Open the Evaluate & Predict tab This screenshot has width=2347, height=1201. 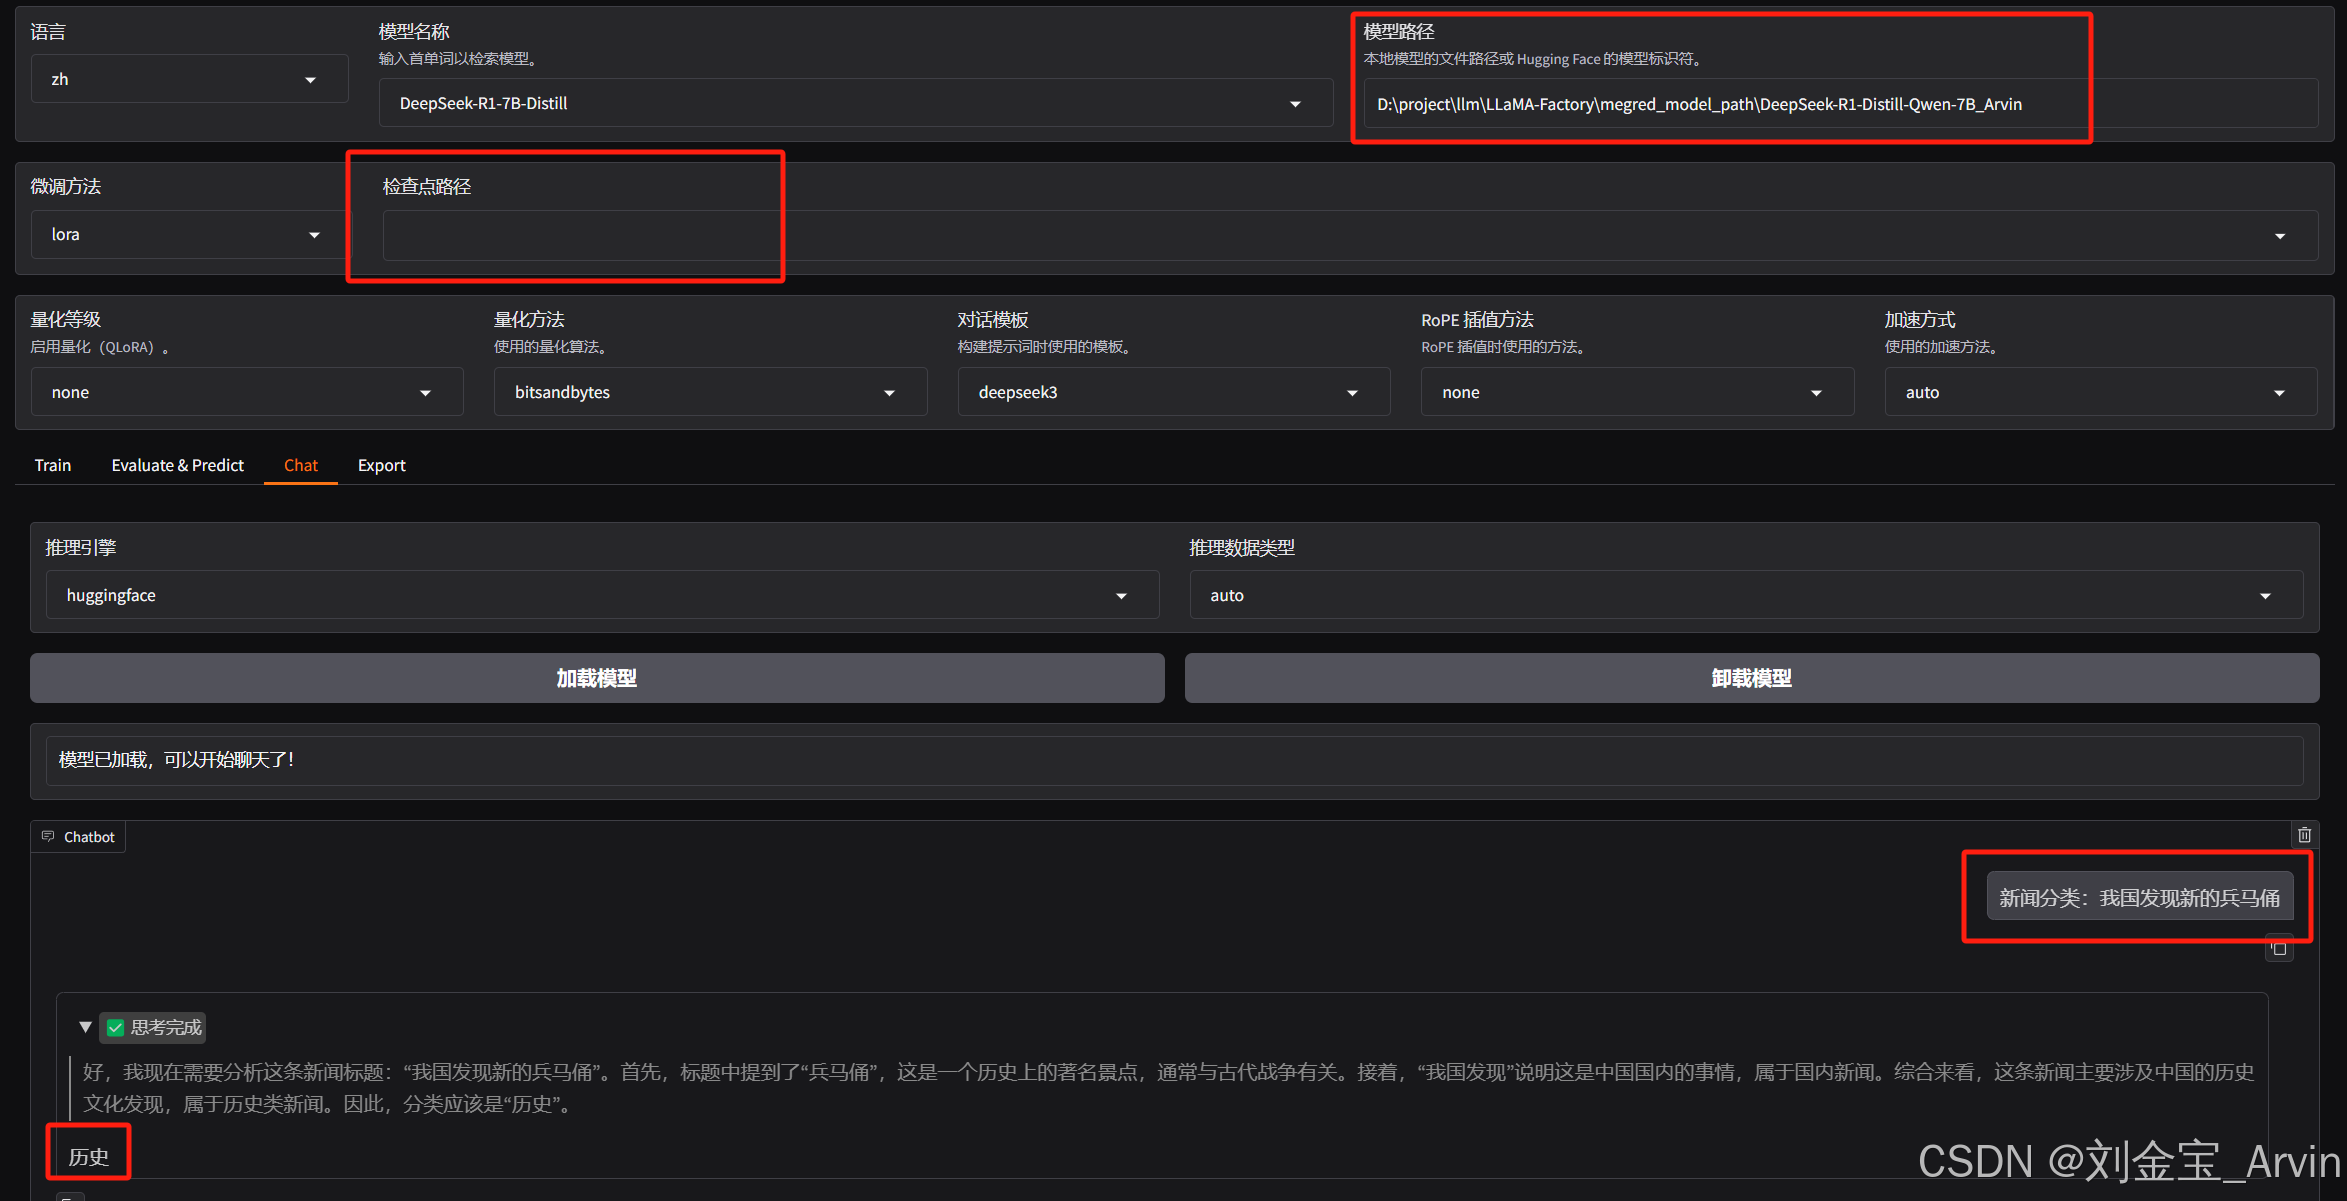177,465
